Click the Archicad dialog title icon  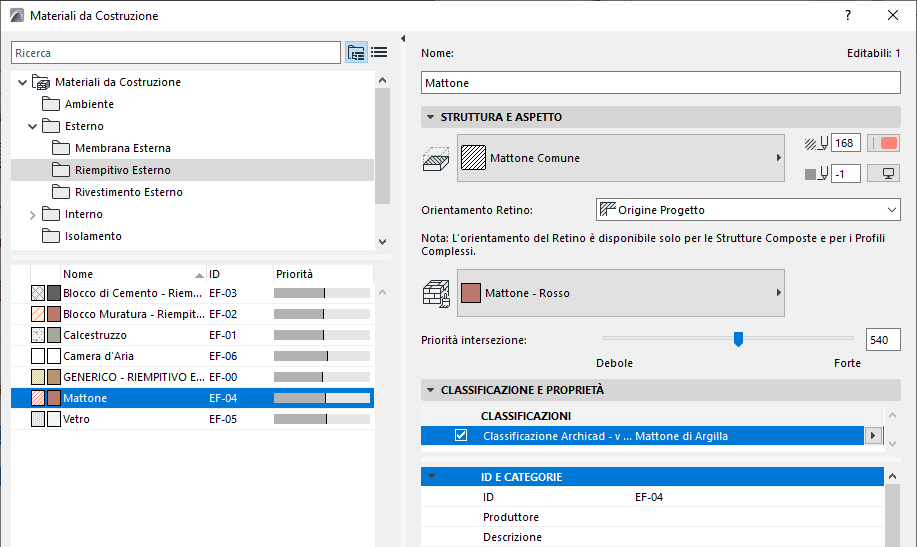(x=17, y=16)
